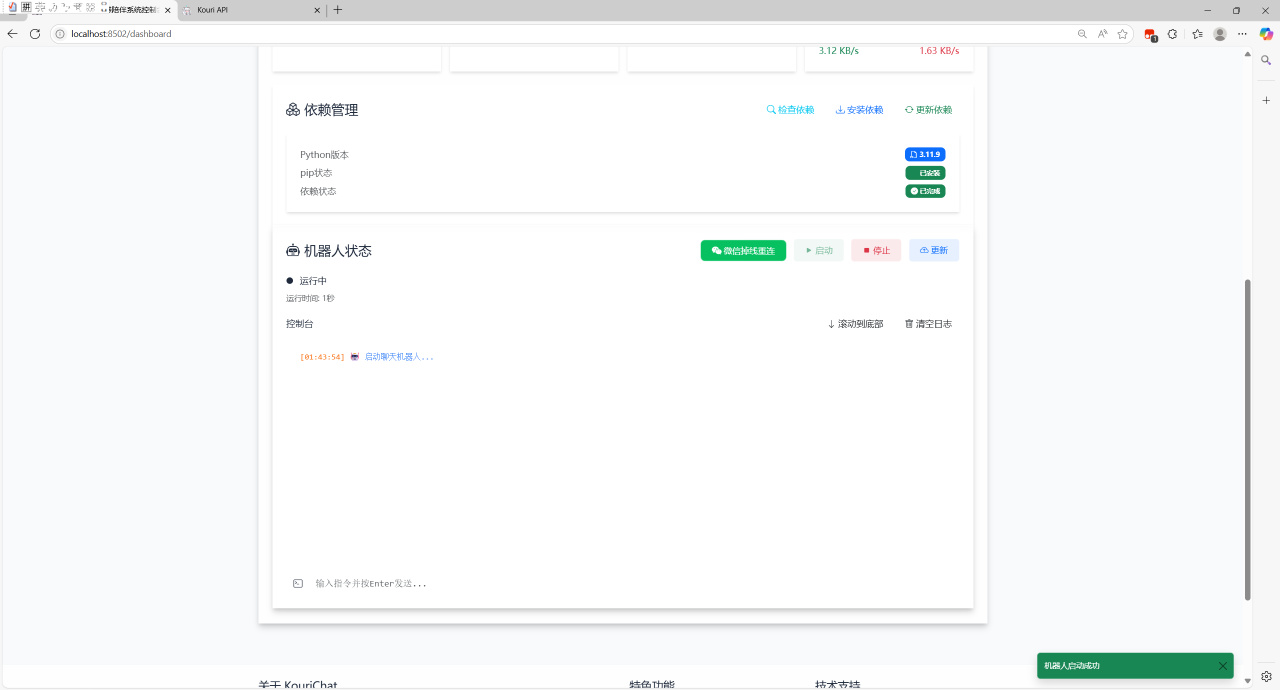Click the 3.12 KB/s upload speed value
The image size is (1280, 690).
838,51
